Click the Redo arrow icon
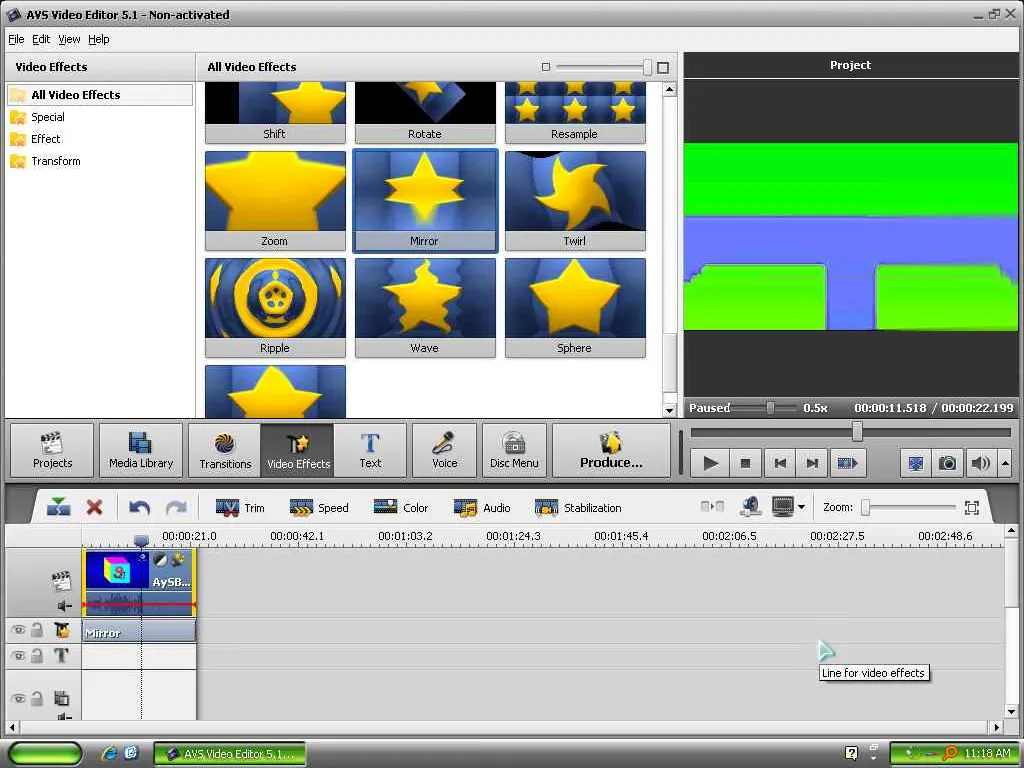This screenshot has height=768, width=1024. click(176, 507)
